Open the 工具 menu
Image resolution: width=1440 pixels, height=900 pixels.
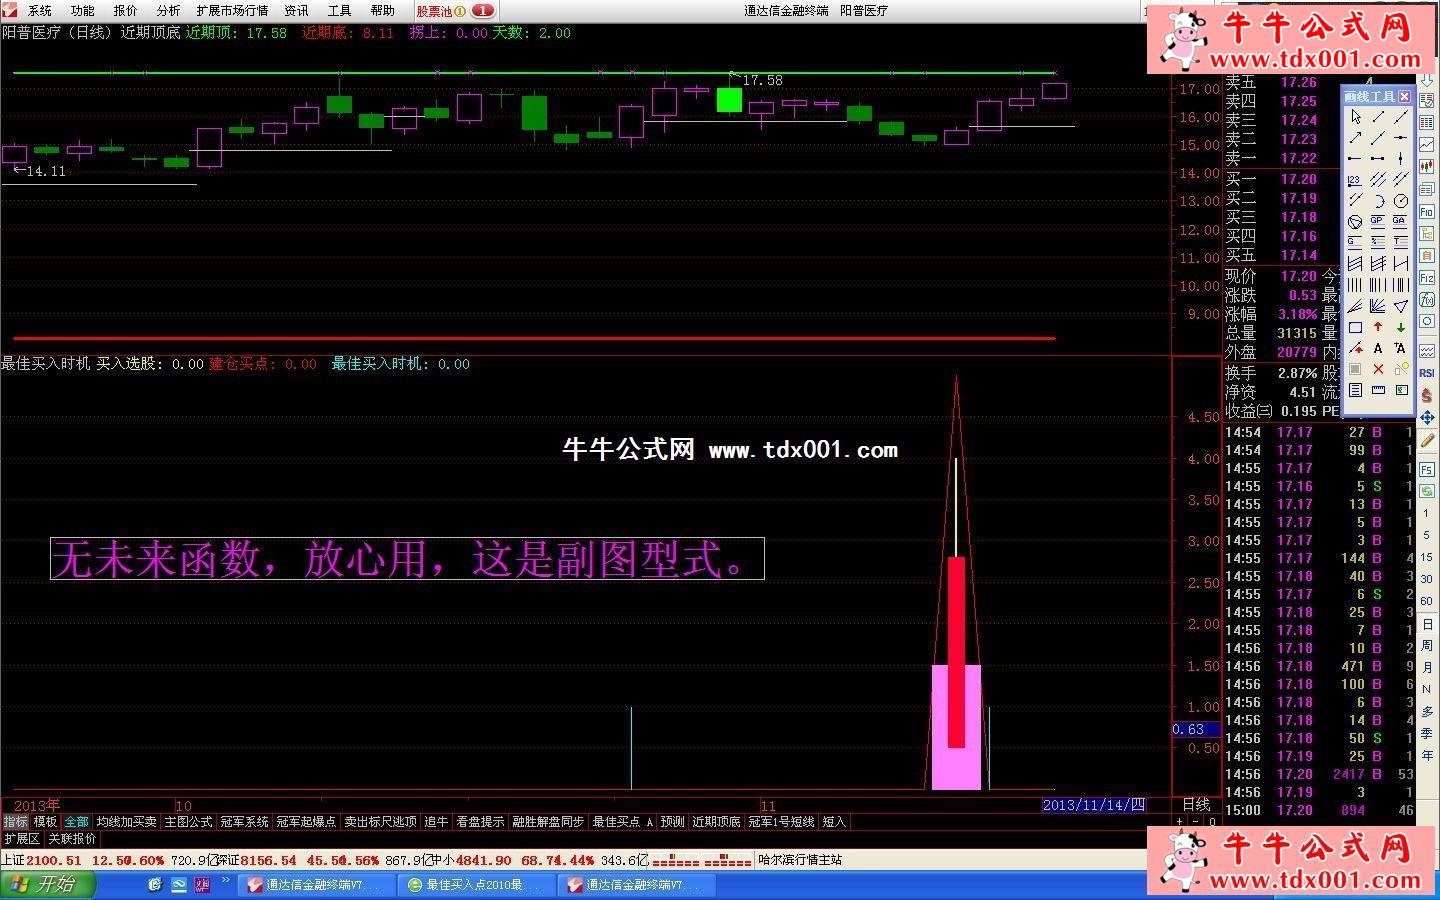tap(340, 11)
